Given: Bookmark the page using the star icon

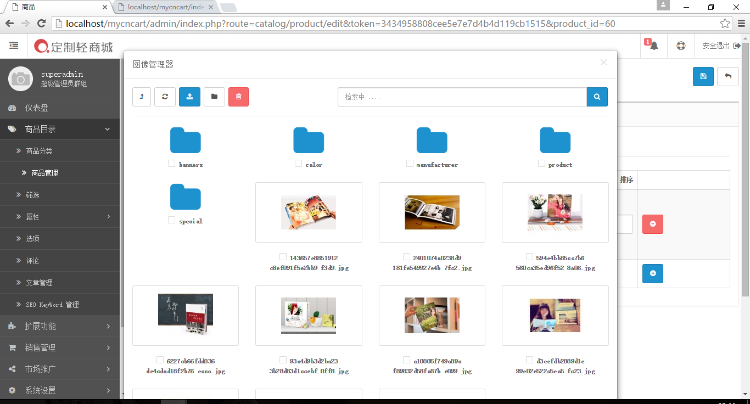Looking at the screenshot, I should coord(725,23).
